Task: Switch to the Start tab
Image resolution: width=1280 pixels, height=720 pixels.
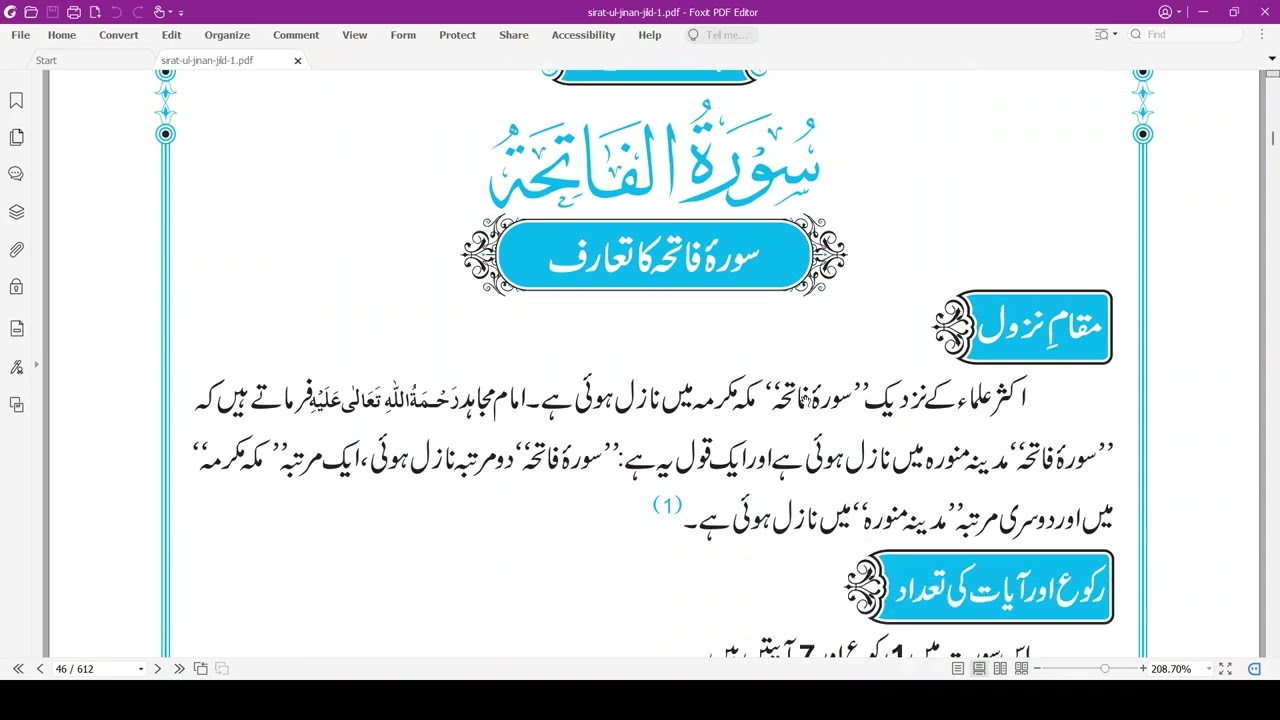Action: (x=46, y=60)
